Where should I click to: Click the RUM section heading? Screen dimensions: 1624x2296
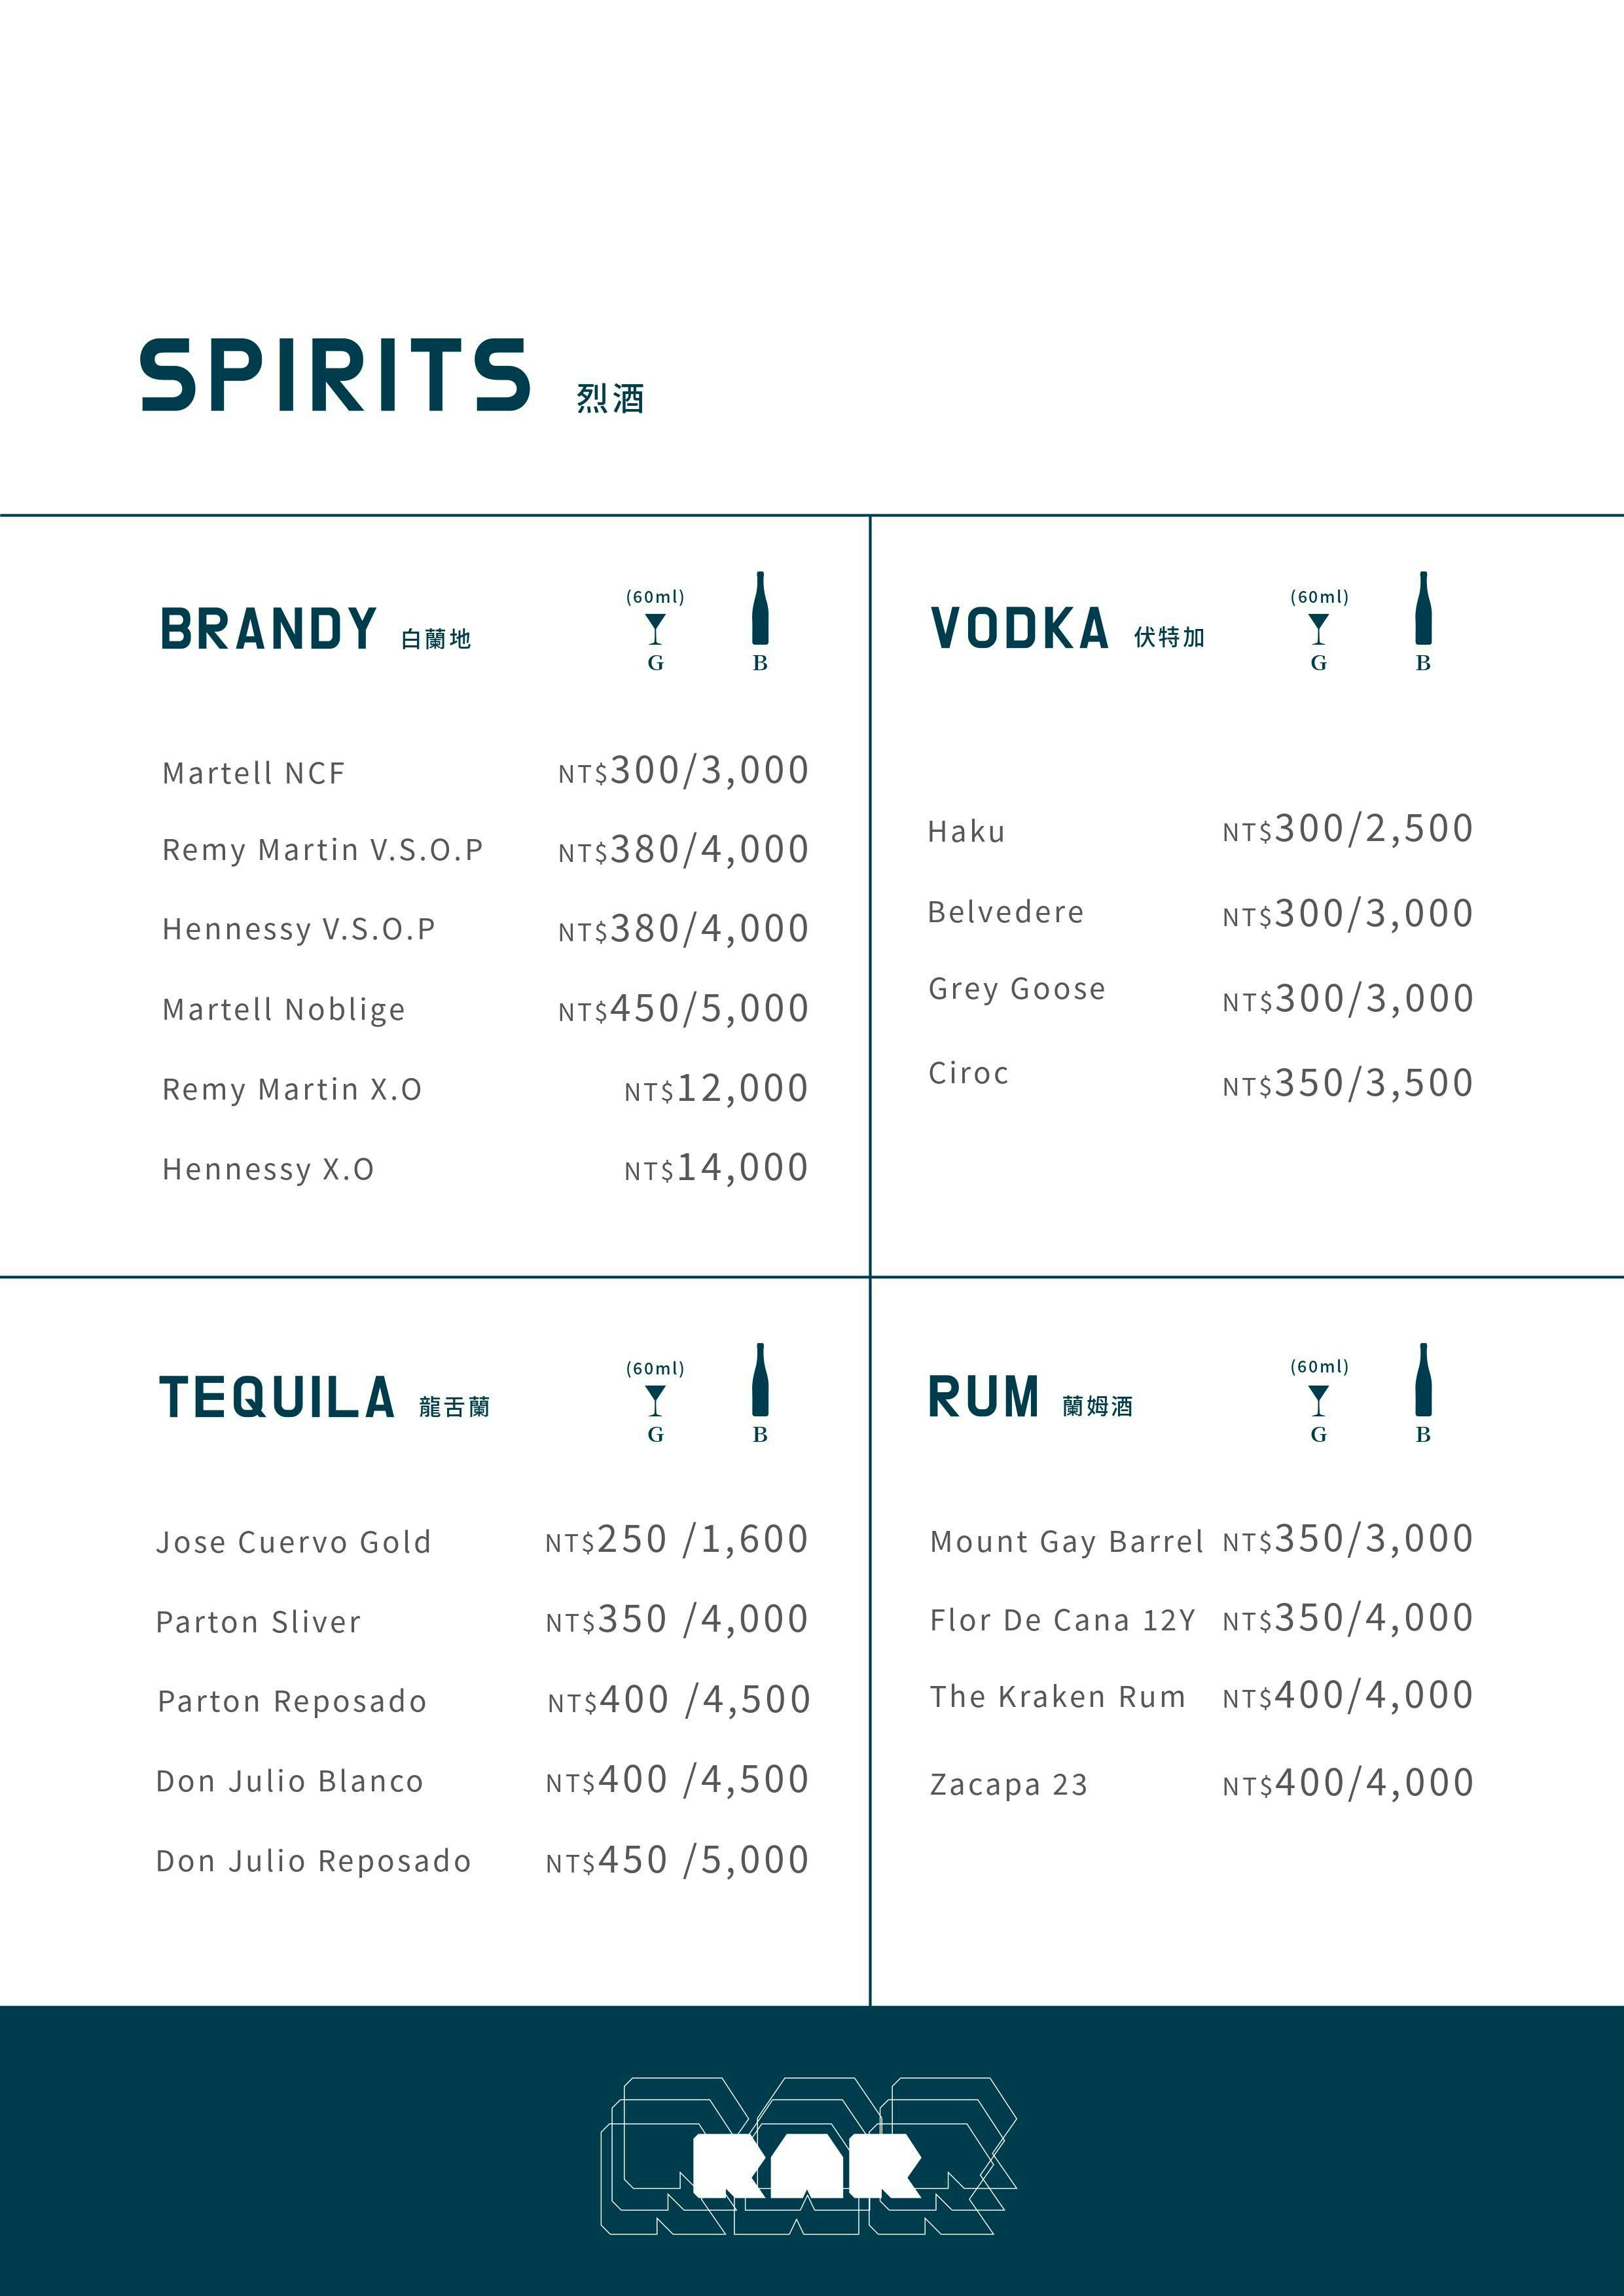[984, 1397]
